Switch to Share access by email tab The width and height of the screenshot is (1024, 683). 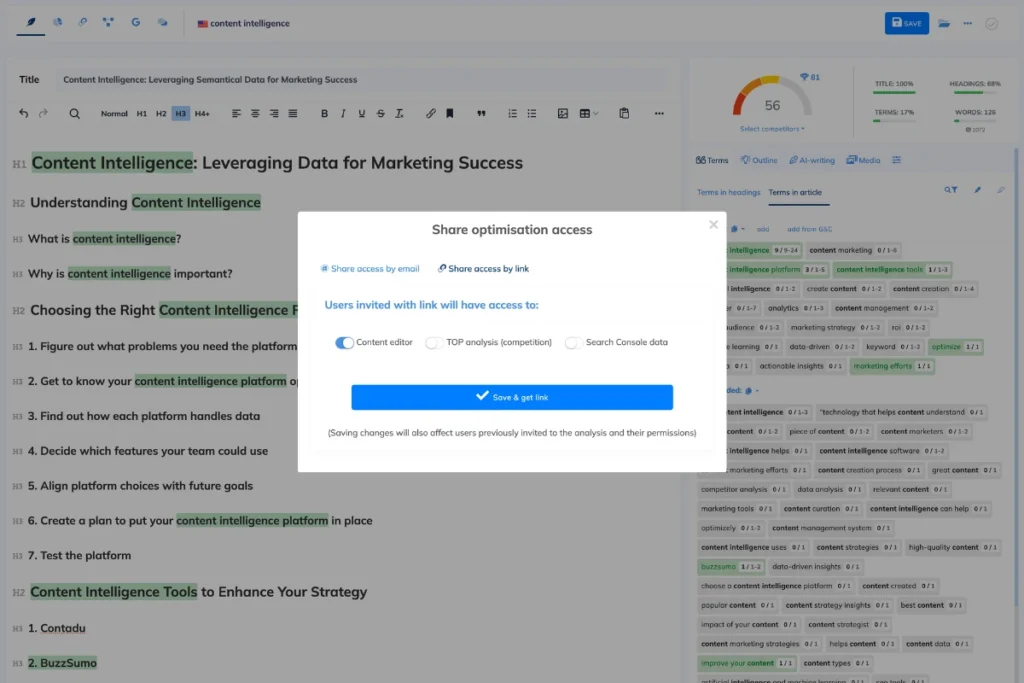click(x=370, y=269)
